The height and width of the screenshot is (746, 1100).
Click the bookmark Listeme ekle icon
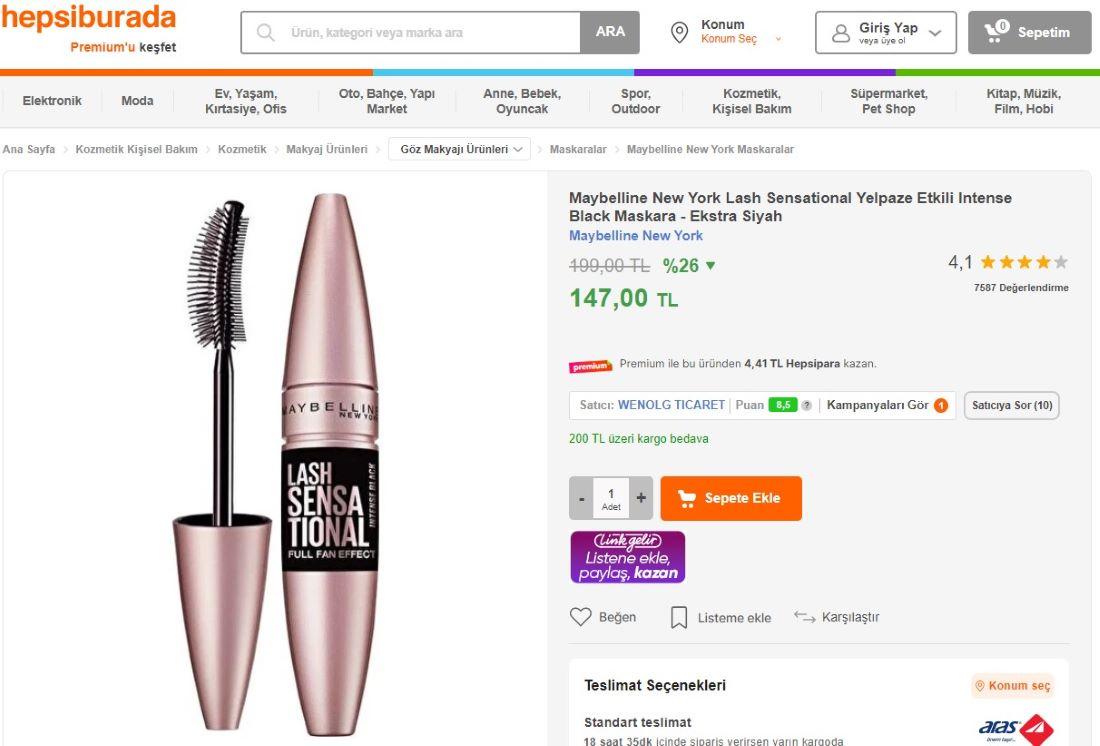(x=679, y=618)
